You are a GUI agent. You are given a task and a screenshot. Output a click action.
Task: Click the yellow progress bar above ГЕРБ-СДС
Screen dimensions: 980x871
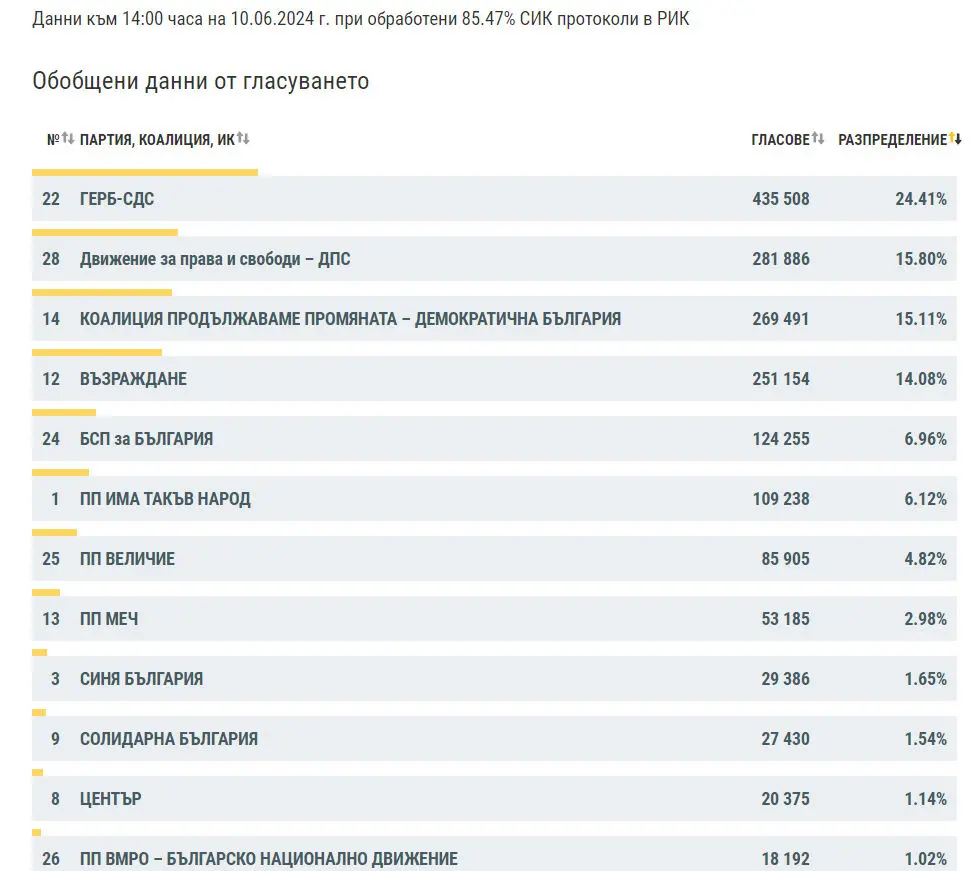(145, 173)
